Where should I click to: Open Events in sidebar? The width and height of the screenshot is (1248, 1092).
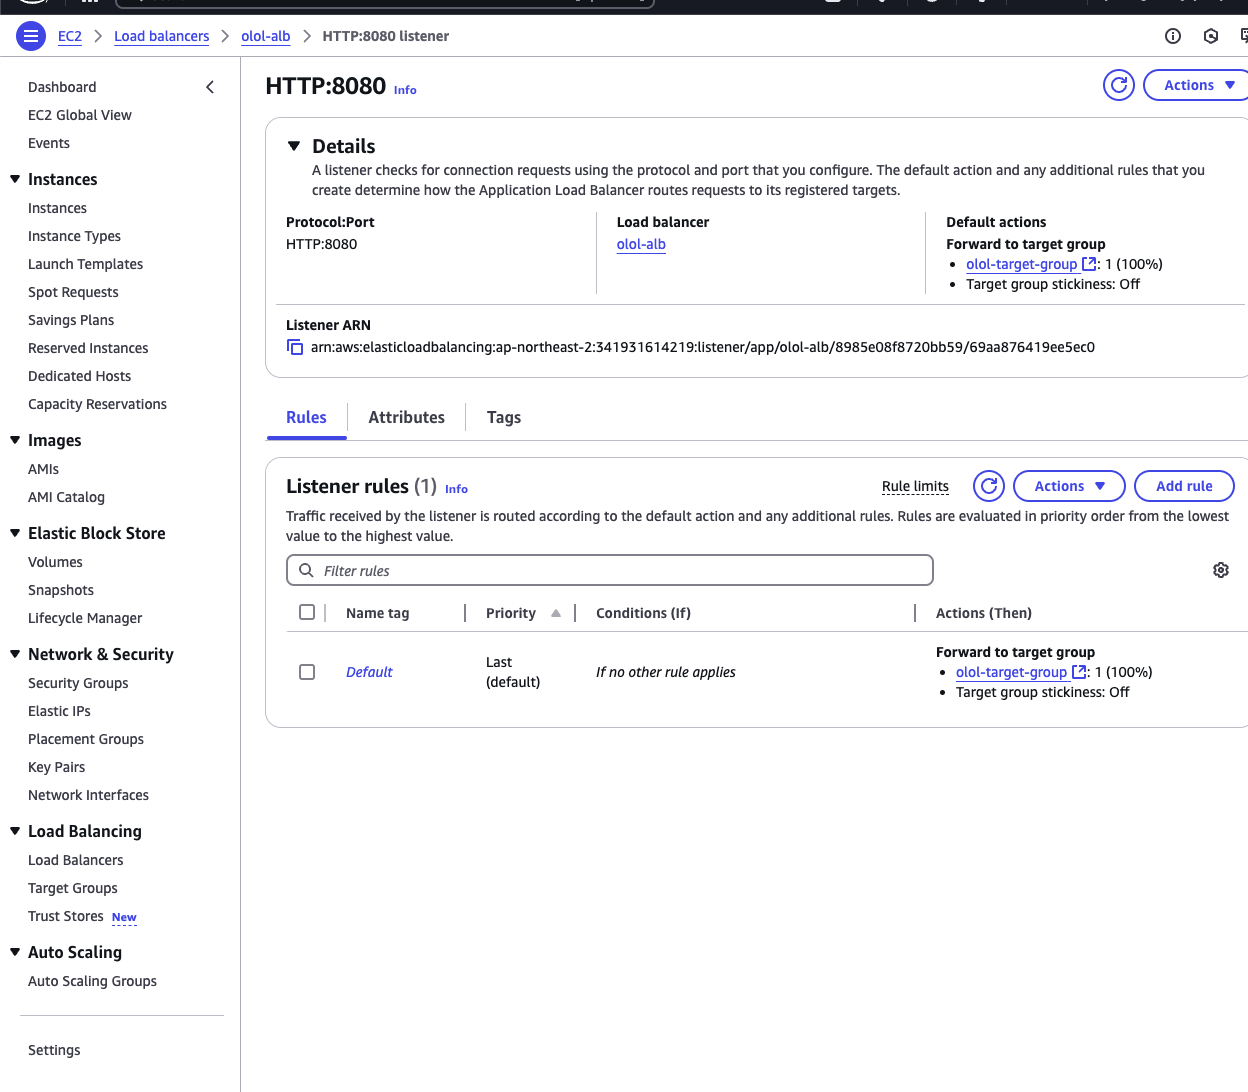point(49,143)
